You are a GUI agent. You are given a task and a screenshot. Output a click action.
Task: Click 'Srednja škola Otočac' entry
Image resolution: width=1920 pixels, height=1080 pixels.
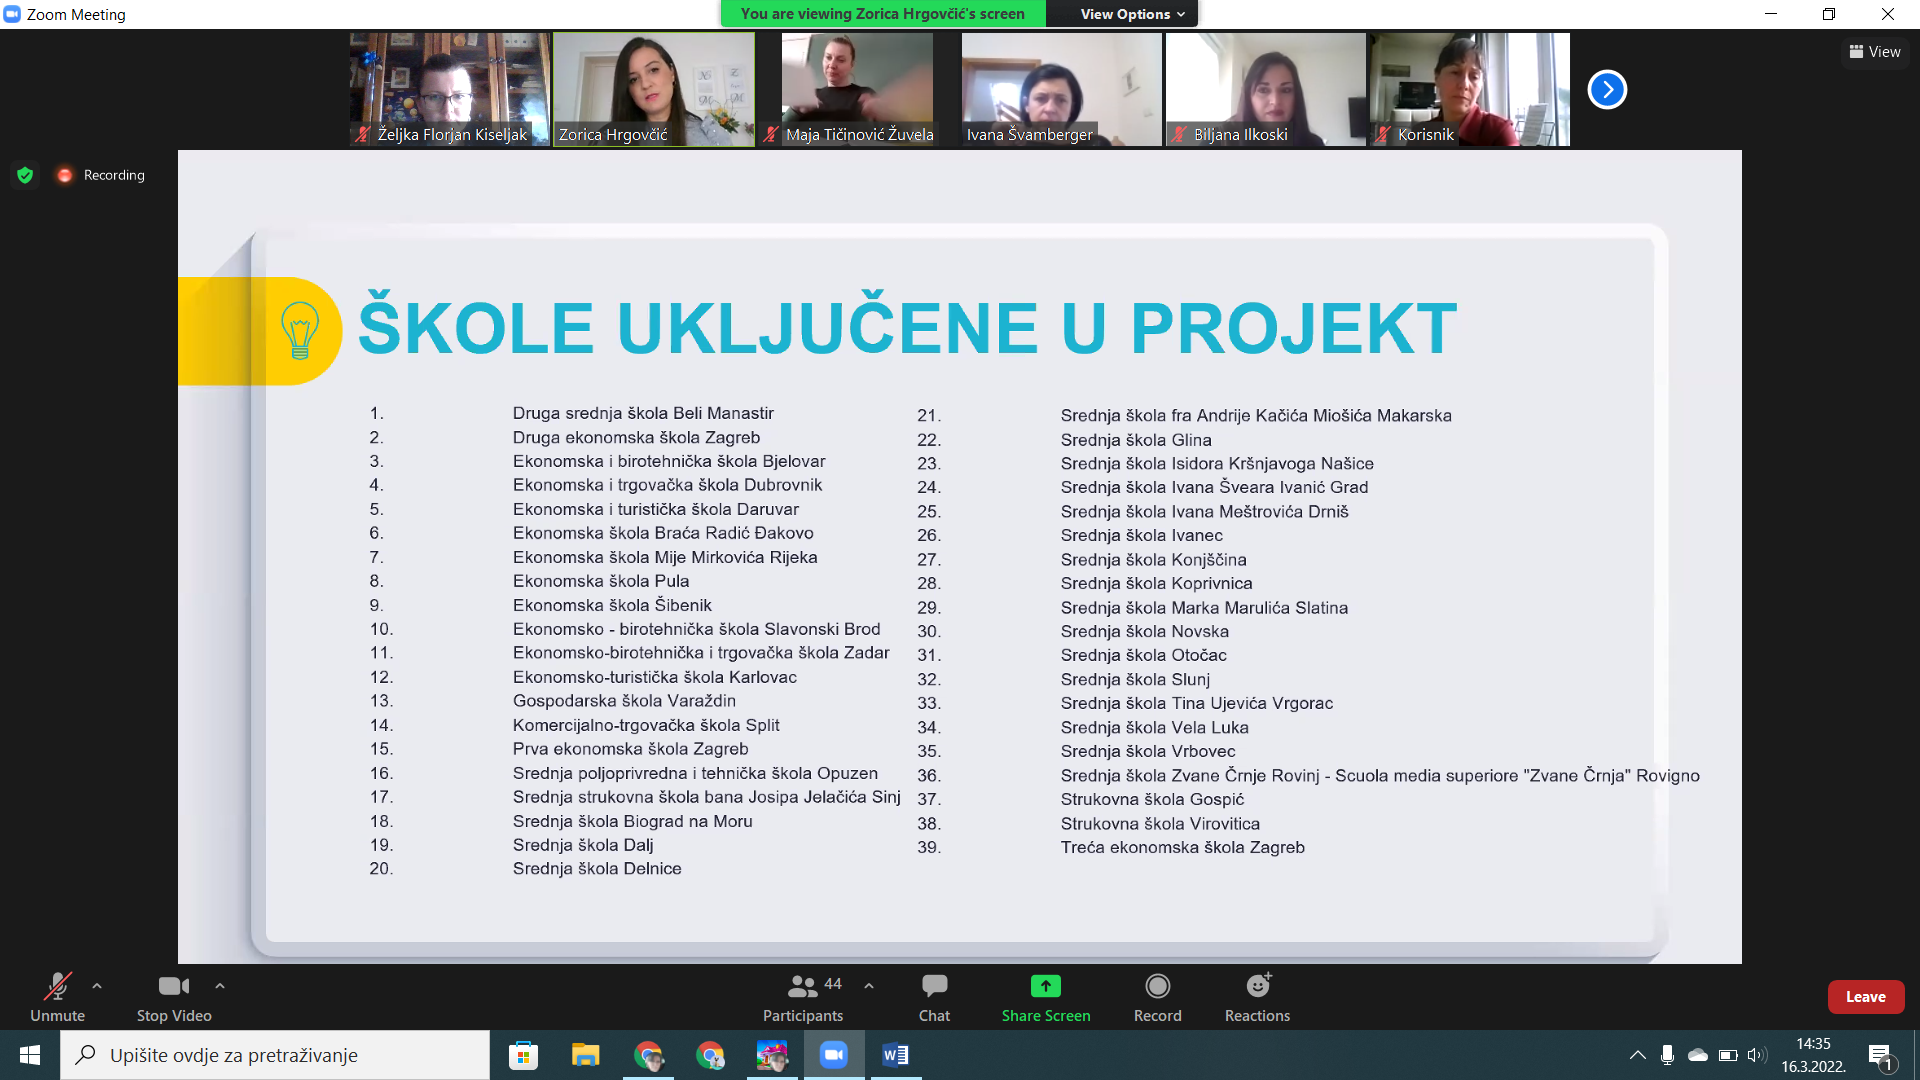coord(1143,655)
